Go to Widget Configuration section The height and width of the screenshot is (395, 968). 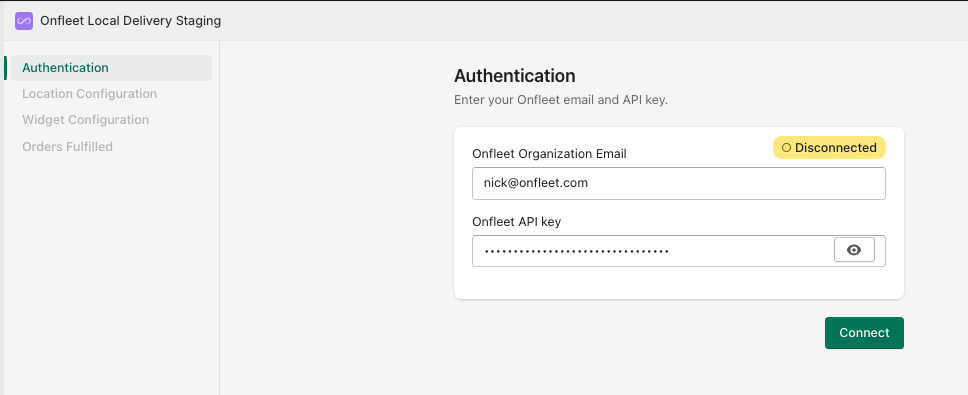click(85, 120)
